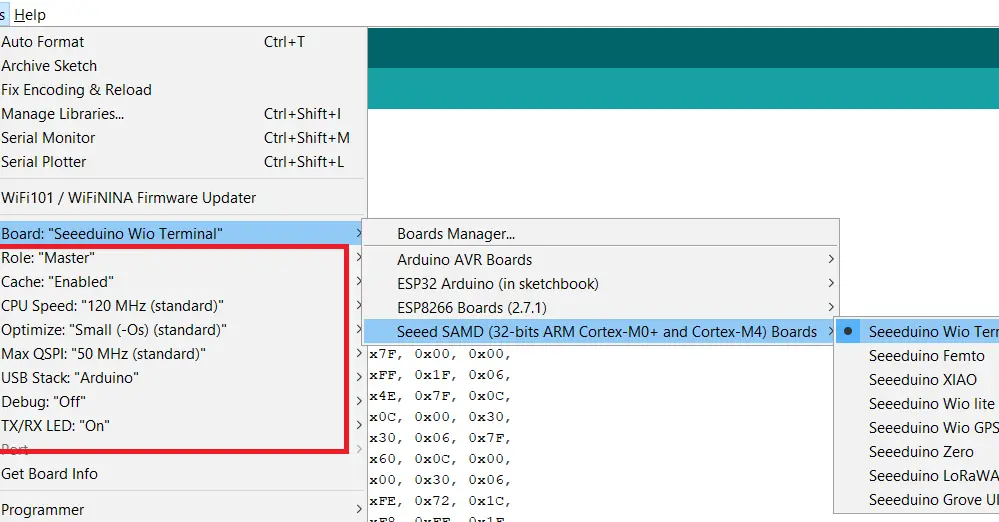This screenshot has width=999, height=522.
Task: Click code line starting x4E, 0x7F
Action: pyautogui.click(x=440, y=396)
